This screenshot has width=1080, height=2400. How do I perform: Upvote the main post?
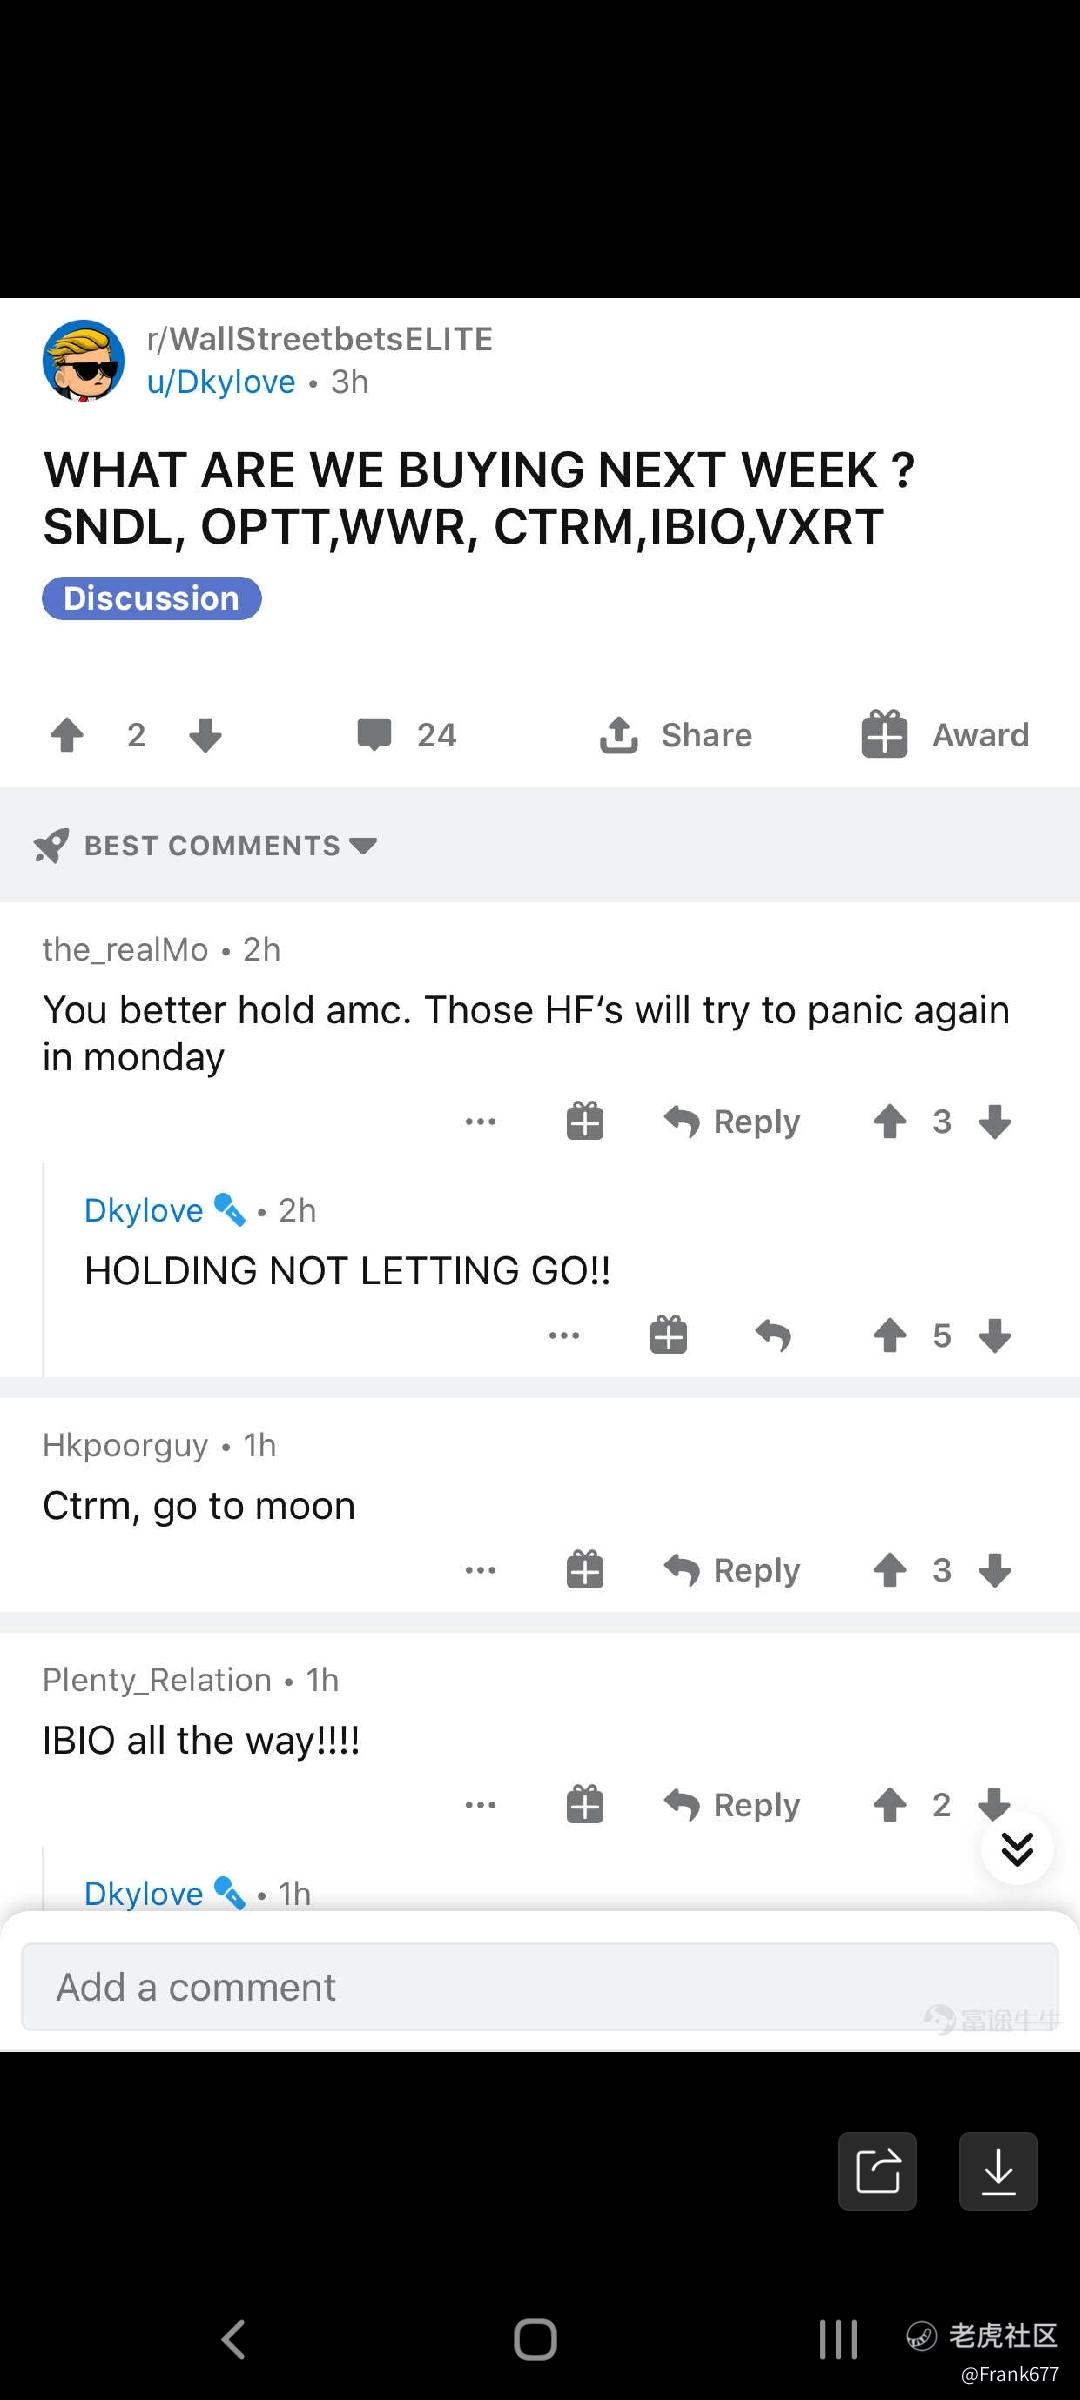[x=67, y=735]
